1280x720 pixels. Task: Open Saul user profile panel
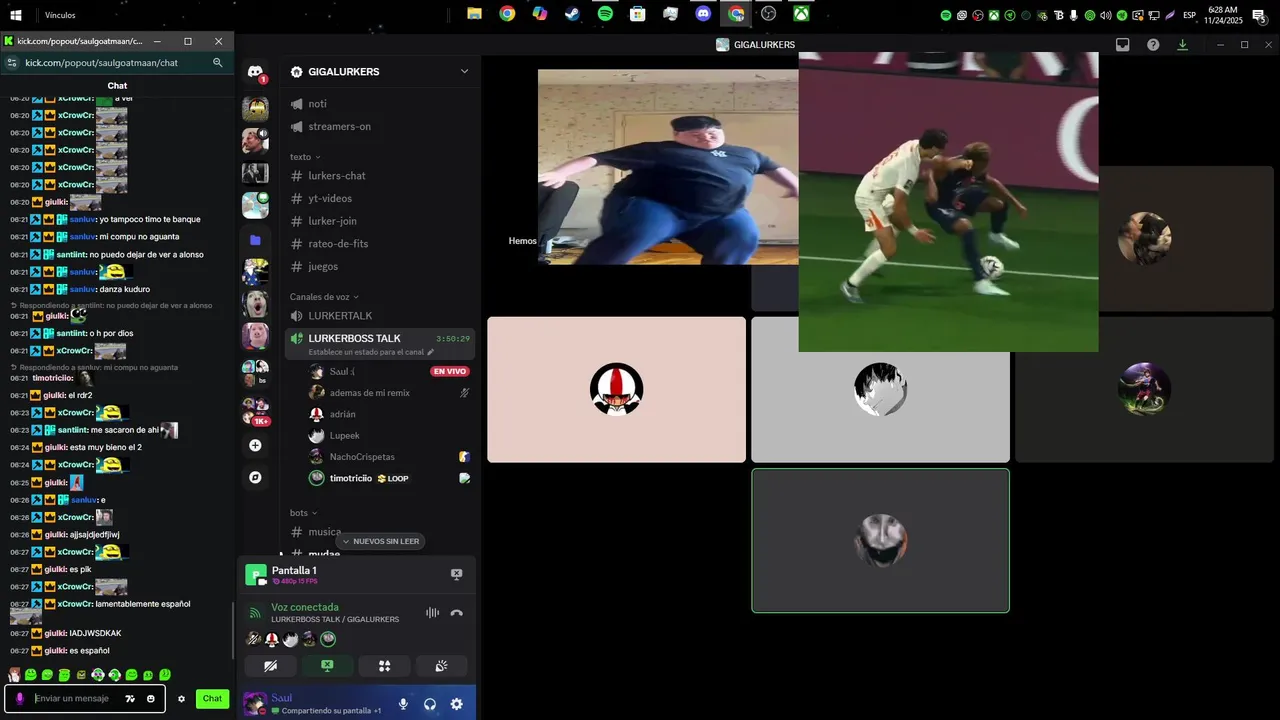coord(315,703)
